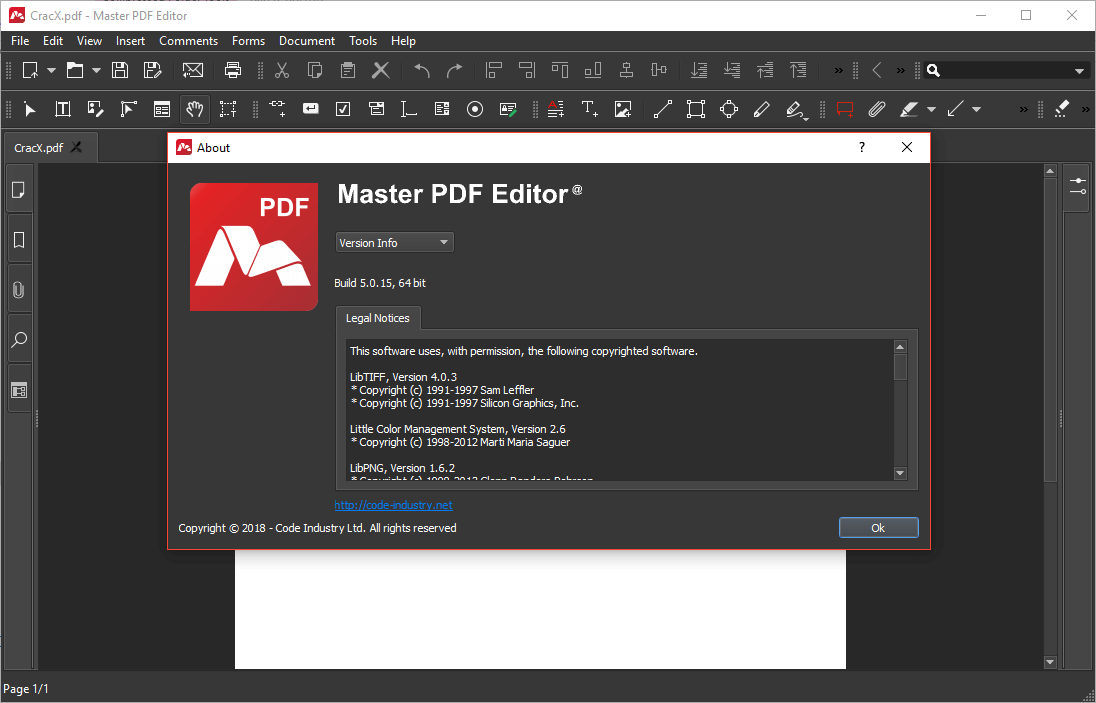
Task: Click the Cut scissors icon
Action: 282,70
